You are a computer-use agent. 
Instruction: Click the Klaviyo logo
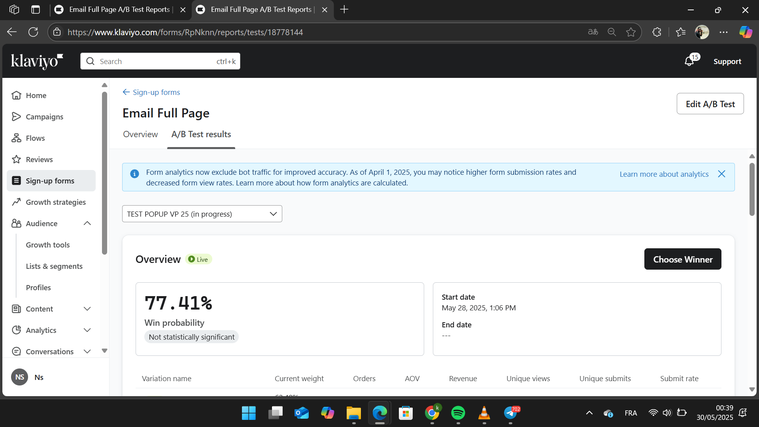[37, 61]
